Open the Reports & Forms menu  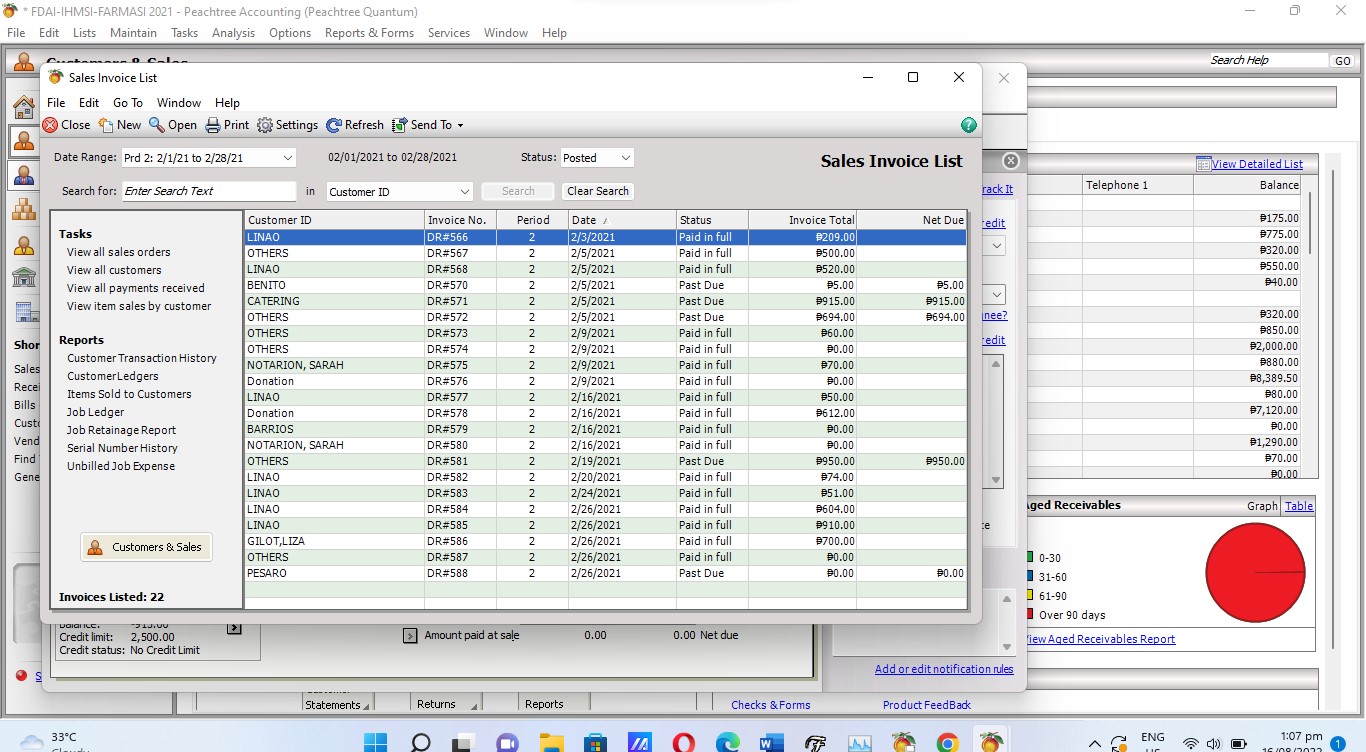369,33
